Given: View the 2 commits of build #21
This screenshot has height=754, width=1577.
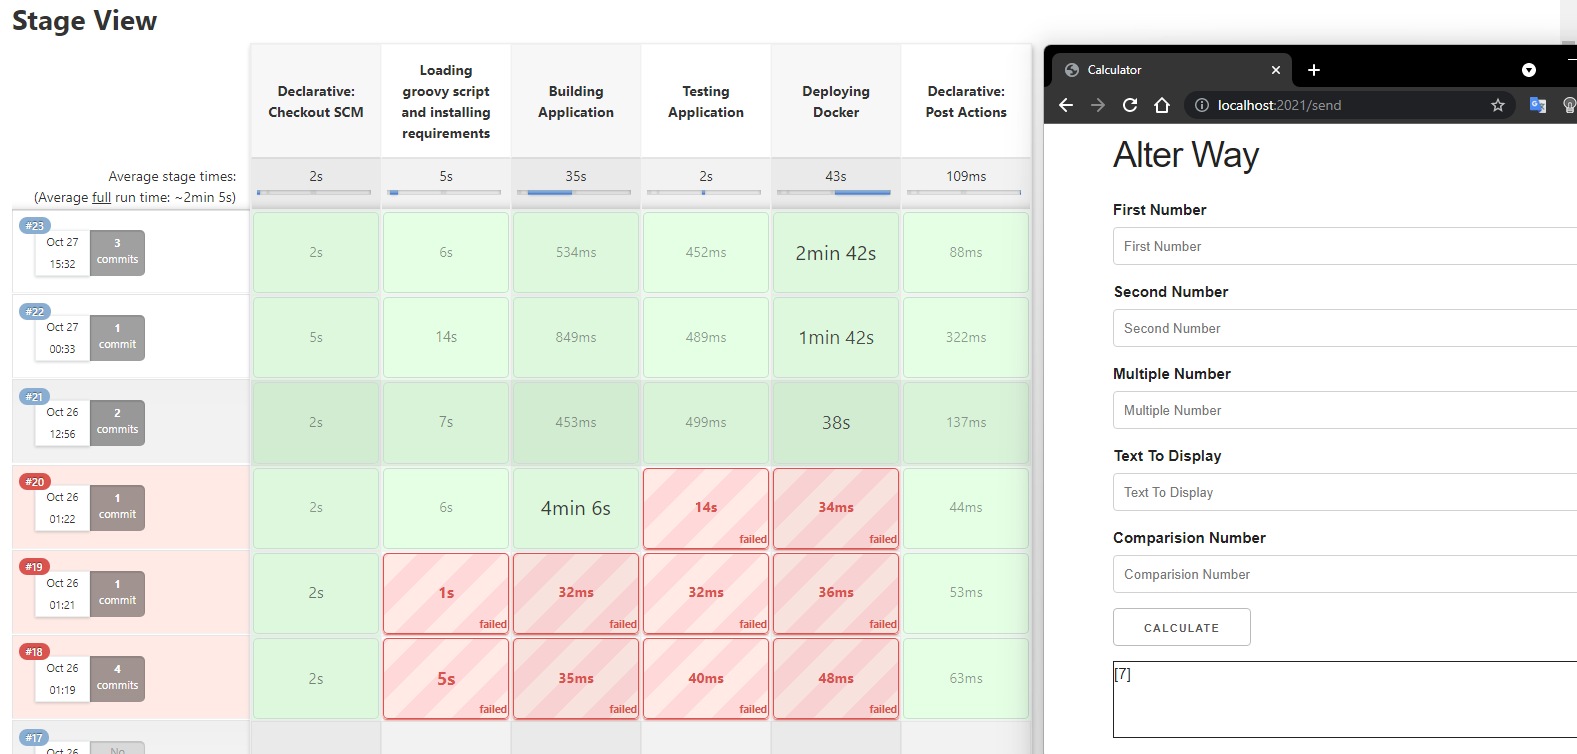Looking at the screenshot, I should tap(117, 422).
